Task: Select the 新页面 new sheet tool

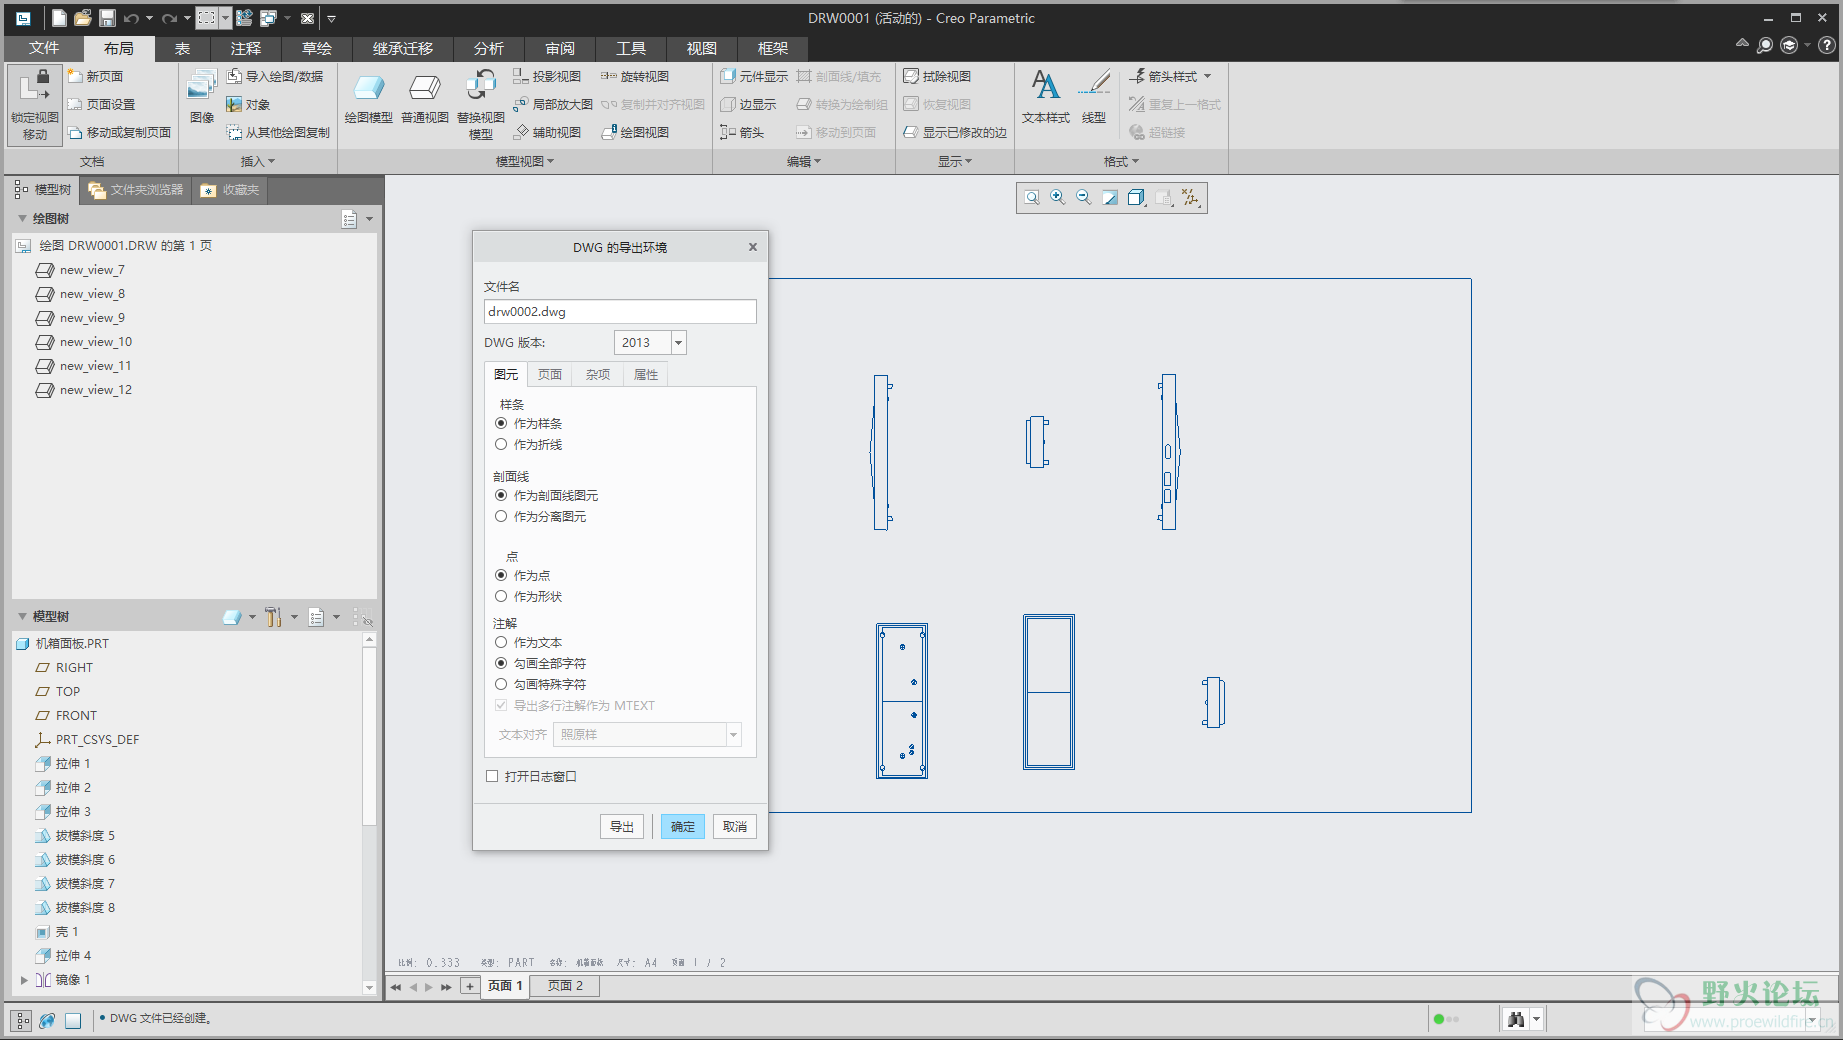Action: pos(96,76)
